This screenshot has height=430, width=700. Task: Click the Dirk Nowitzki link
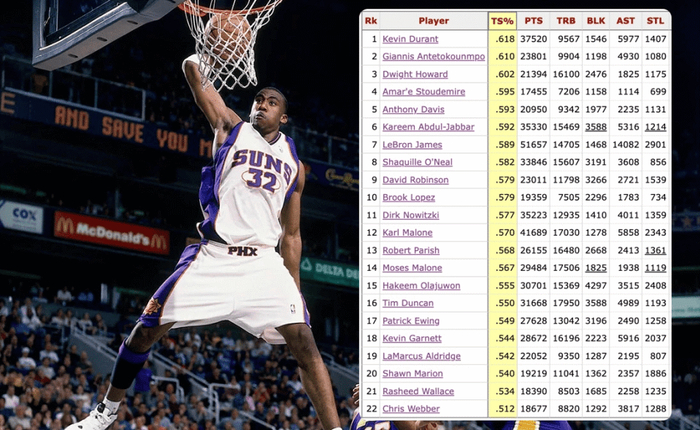[x=410, y=215]
